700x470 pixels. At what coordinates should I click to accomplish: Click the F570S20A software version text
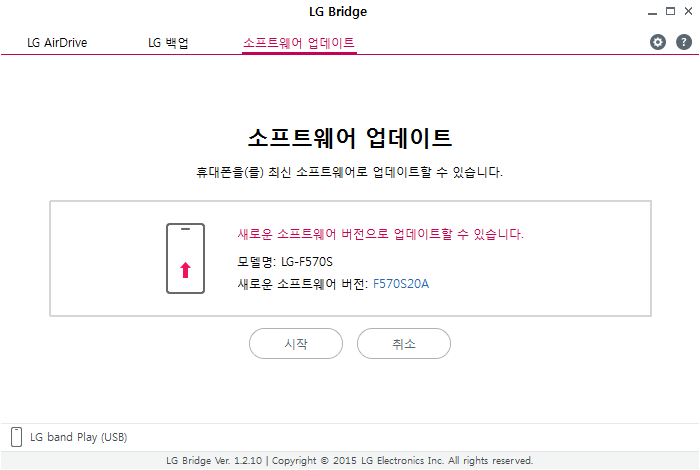click(401, 284)
